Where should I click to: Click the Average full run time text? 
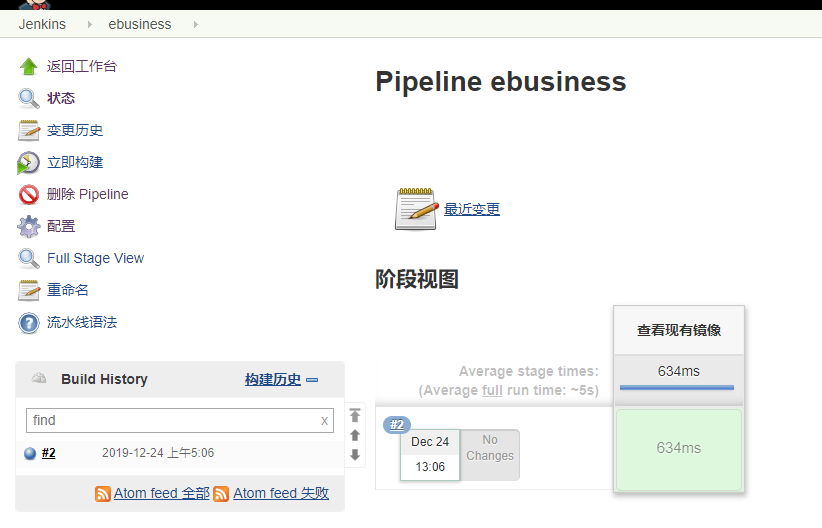tap(509, 391)
